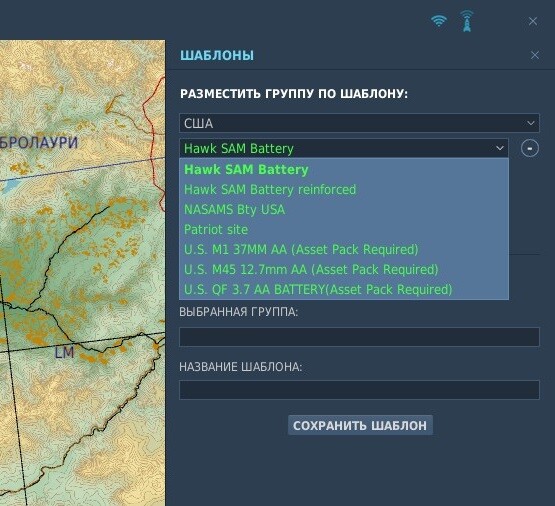Click the СОХРАНИТЬ ШАБЛОН button
Image resolution: width=555 pixels, height=506 pixels.
[360, 425]
